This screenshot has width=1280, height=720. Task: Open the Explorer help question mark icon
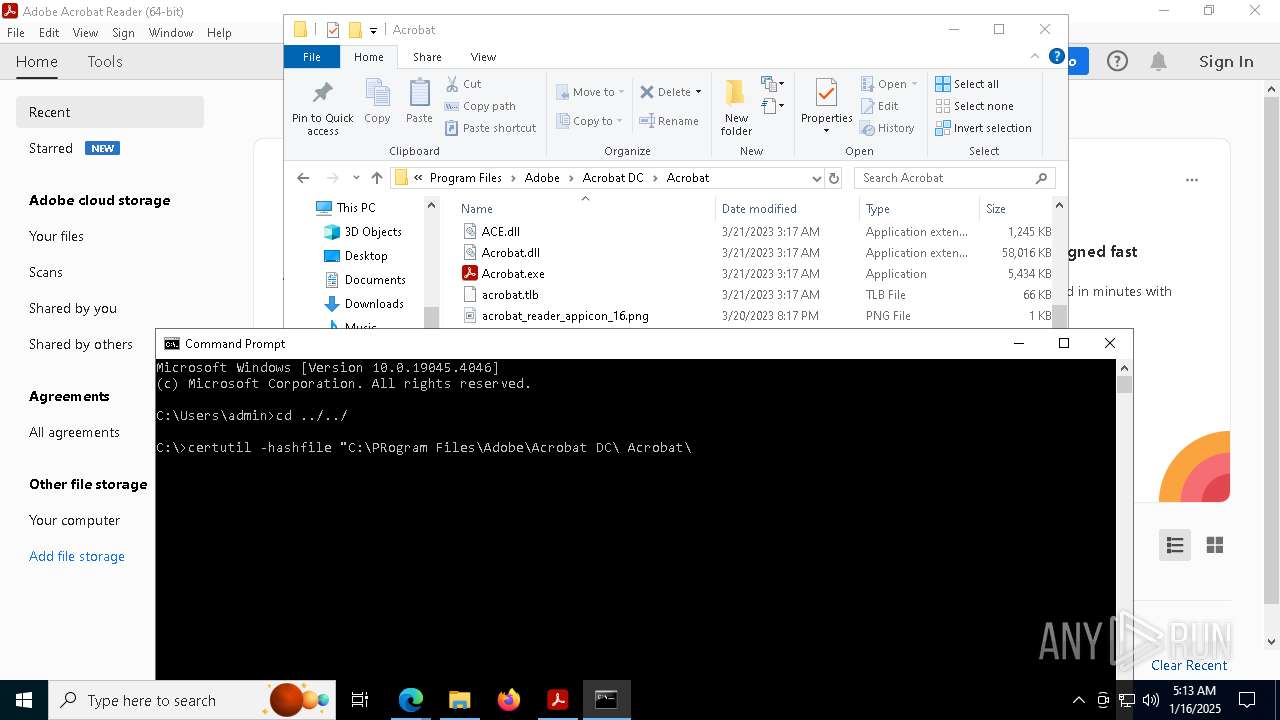pyautogui.click(x=1056, y=56)
